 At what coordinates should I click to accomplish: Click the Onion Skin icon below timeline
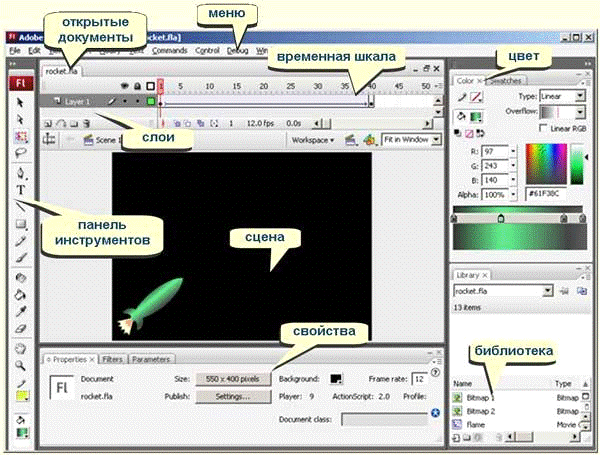178,124
